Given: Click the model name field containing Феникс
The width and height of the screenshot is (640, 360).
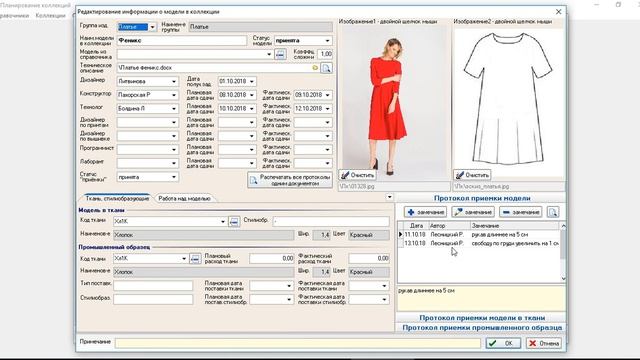Looking at the screenshot, I should [x=182, y=40].
